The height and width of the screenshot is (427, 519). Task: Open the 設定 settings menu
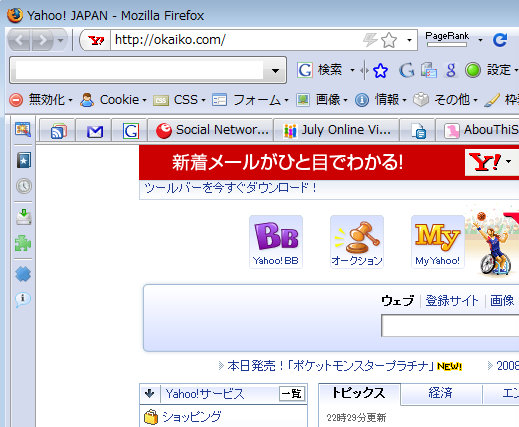[502, 70]
